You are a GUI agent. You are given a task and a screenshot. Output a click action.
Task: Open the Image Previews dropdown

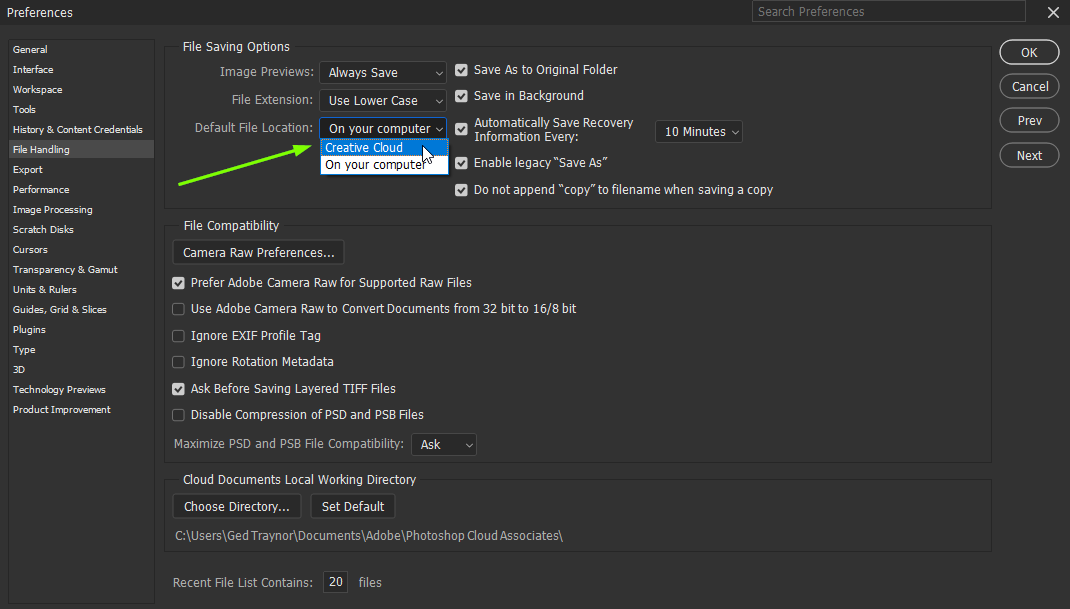point(383,71)
